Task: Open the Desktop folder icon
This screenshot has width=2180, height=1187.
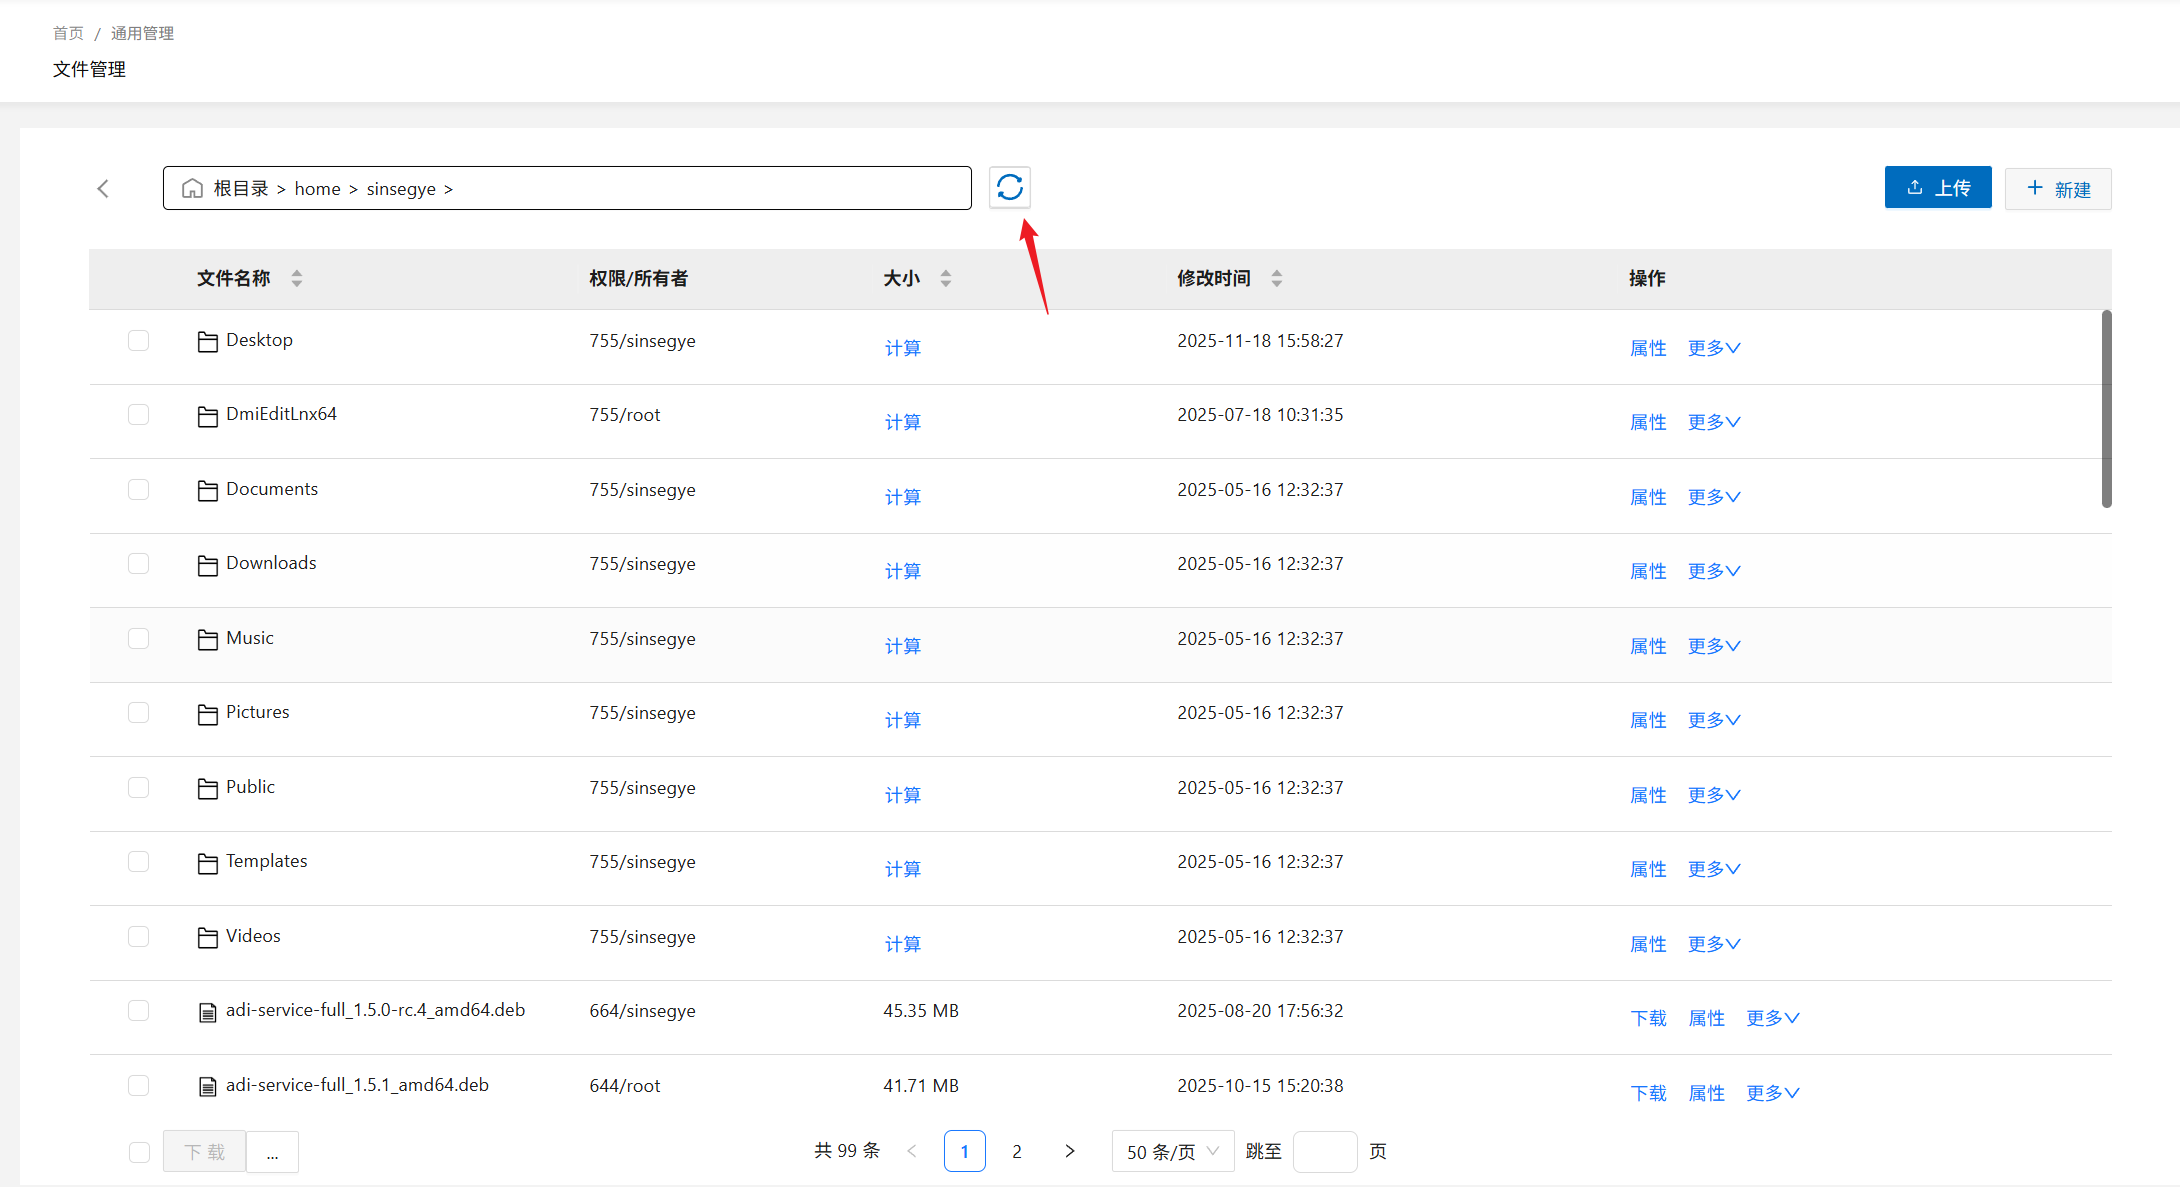Action: click(207, 342)
